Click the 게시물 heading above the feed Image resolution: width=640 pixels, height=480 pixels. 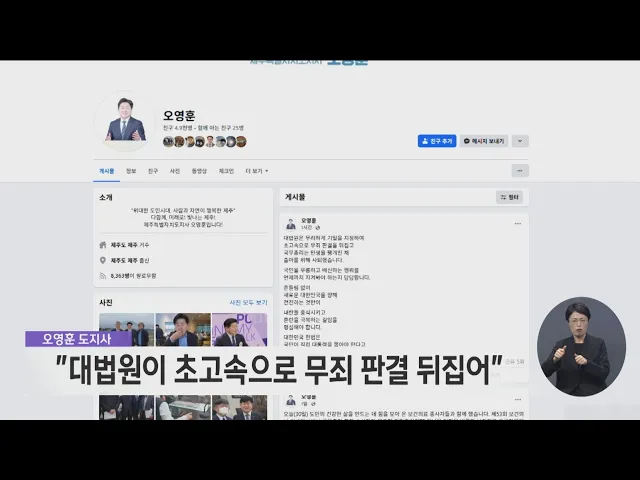pyautogui.click(x=295, y=197)
